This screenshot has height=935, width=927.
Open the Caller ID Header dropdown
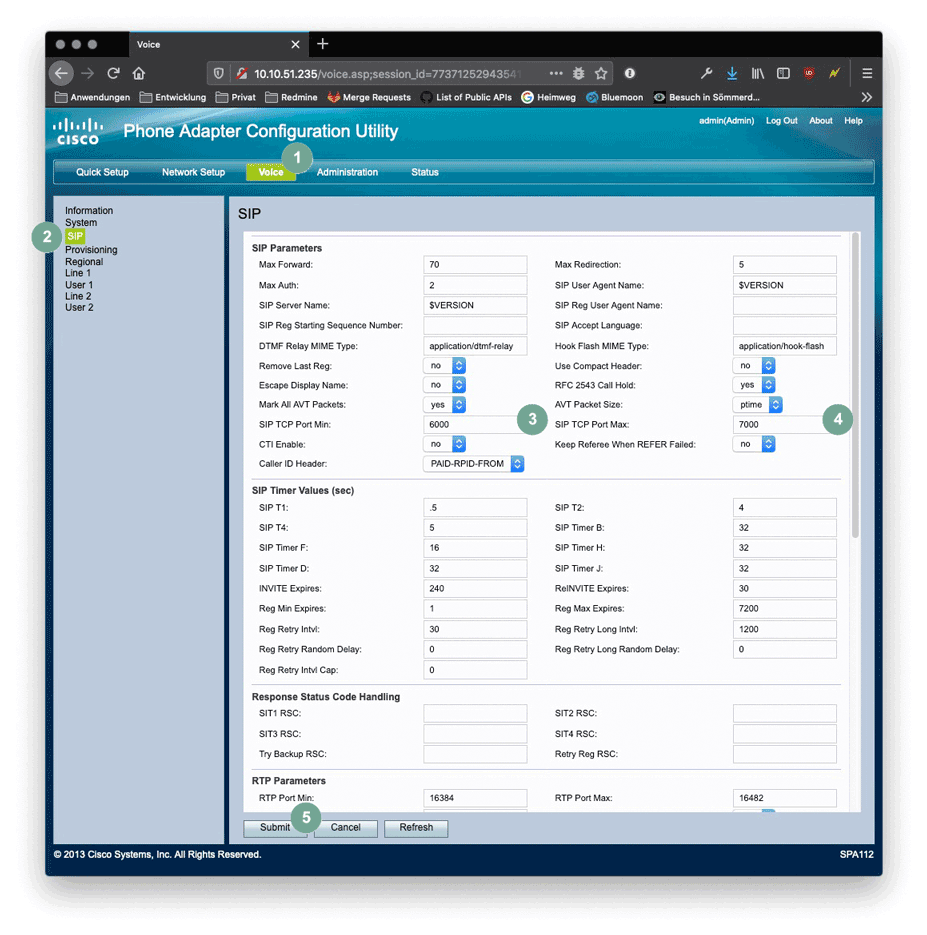[x=473, y=463]
